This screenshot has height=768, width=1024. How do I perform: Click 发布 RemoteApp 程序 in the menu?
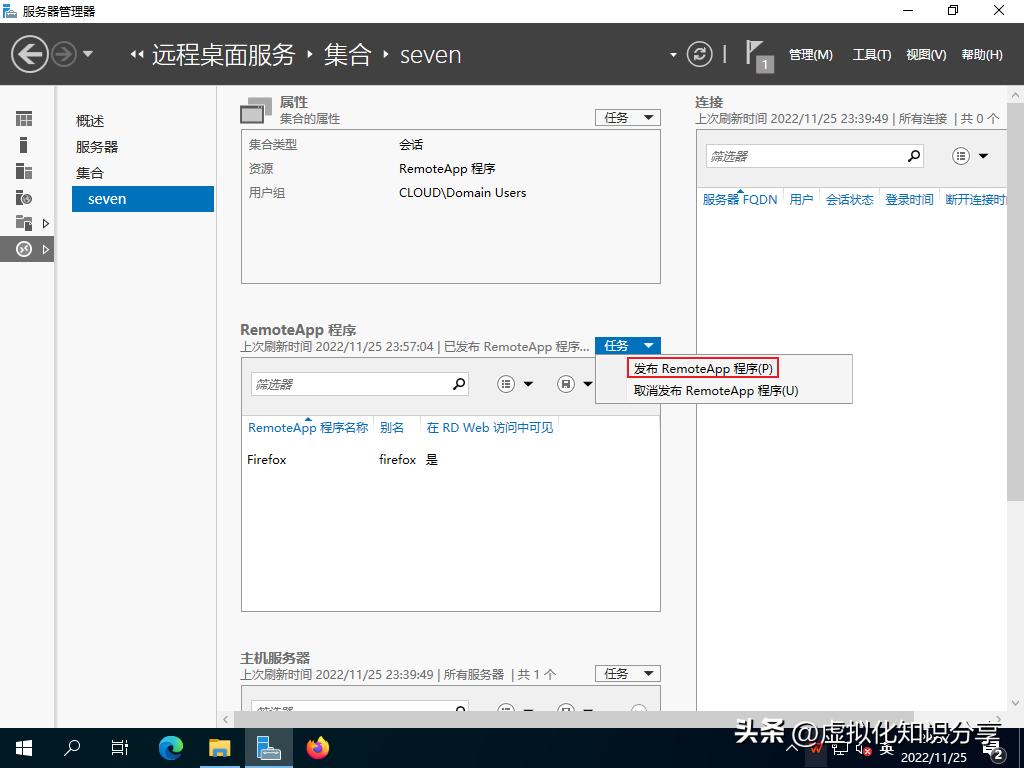[701, 367]
